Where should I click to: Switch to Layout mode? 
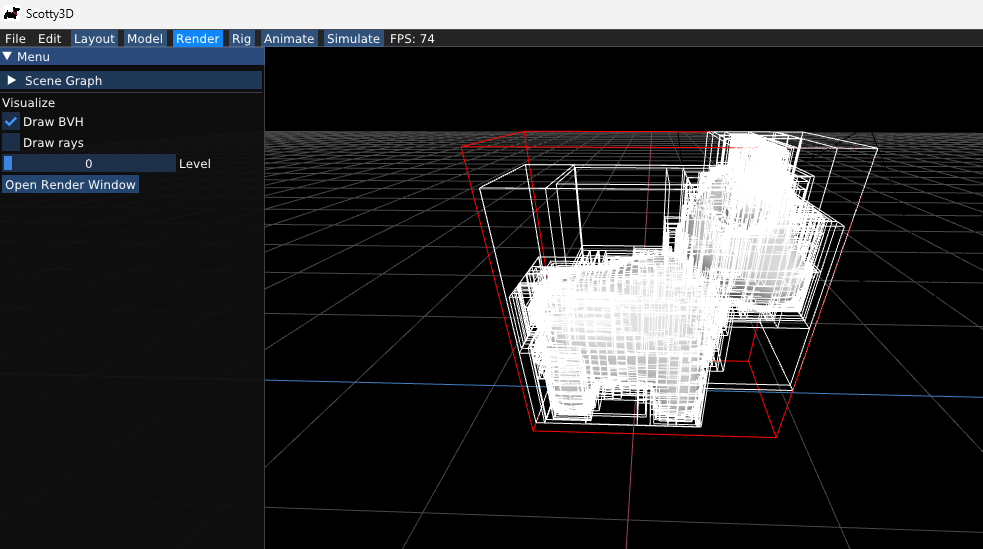click(x=94, y=39)
